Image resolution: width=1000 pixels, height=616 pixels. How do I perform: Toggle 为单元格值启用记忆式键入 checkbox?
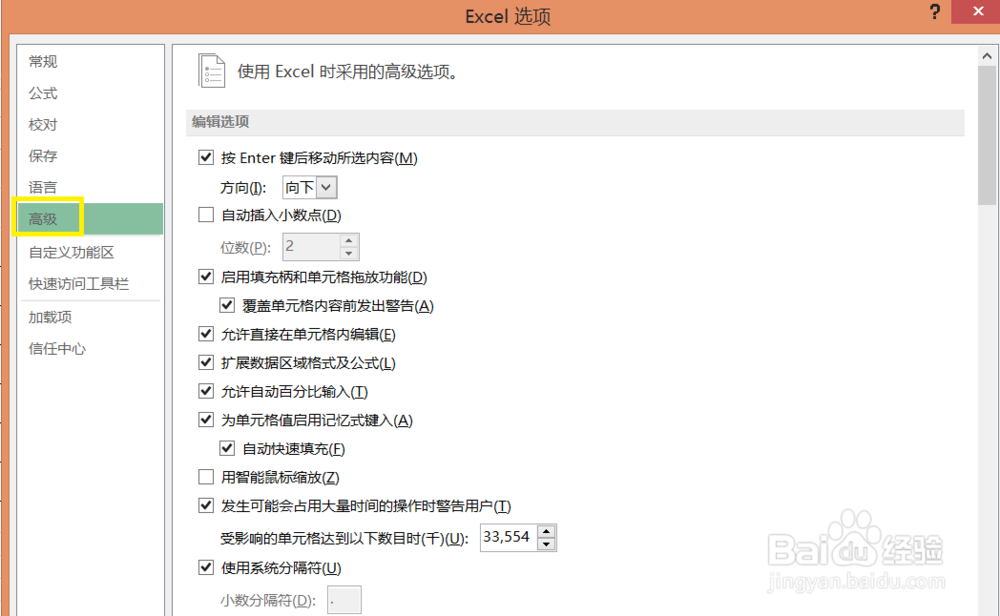coord(205,419)
